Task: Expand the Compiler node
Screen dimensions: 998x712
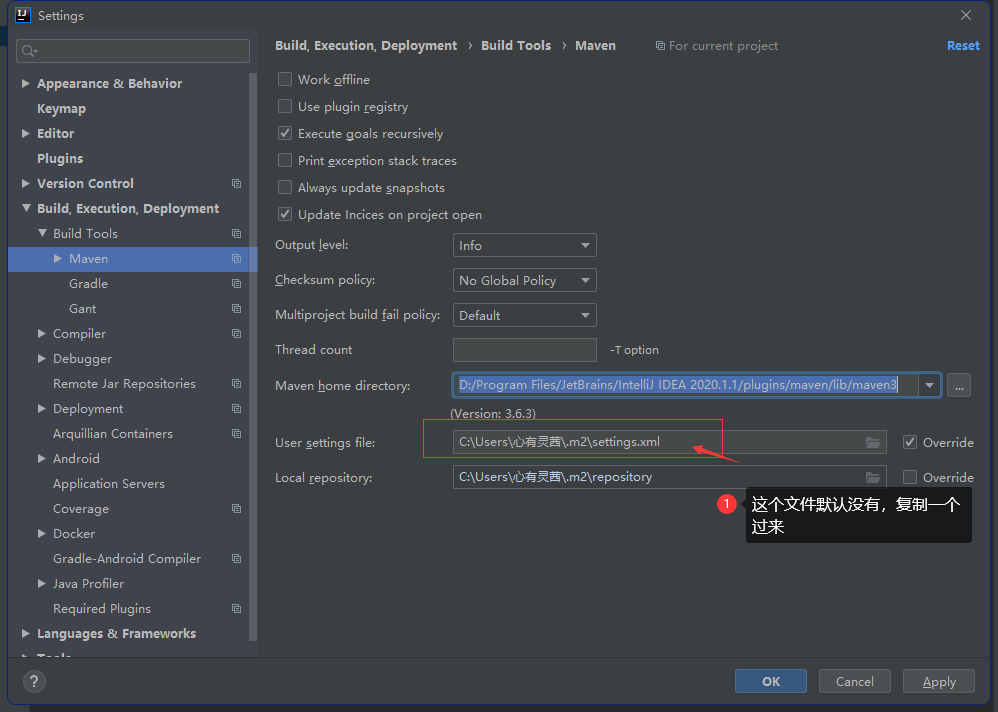Action: (42, 333)
